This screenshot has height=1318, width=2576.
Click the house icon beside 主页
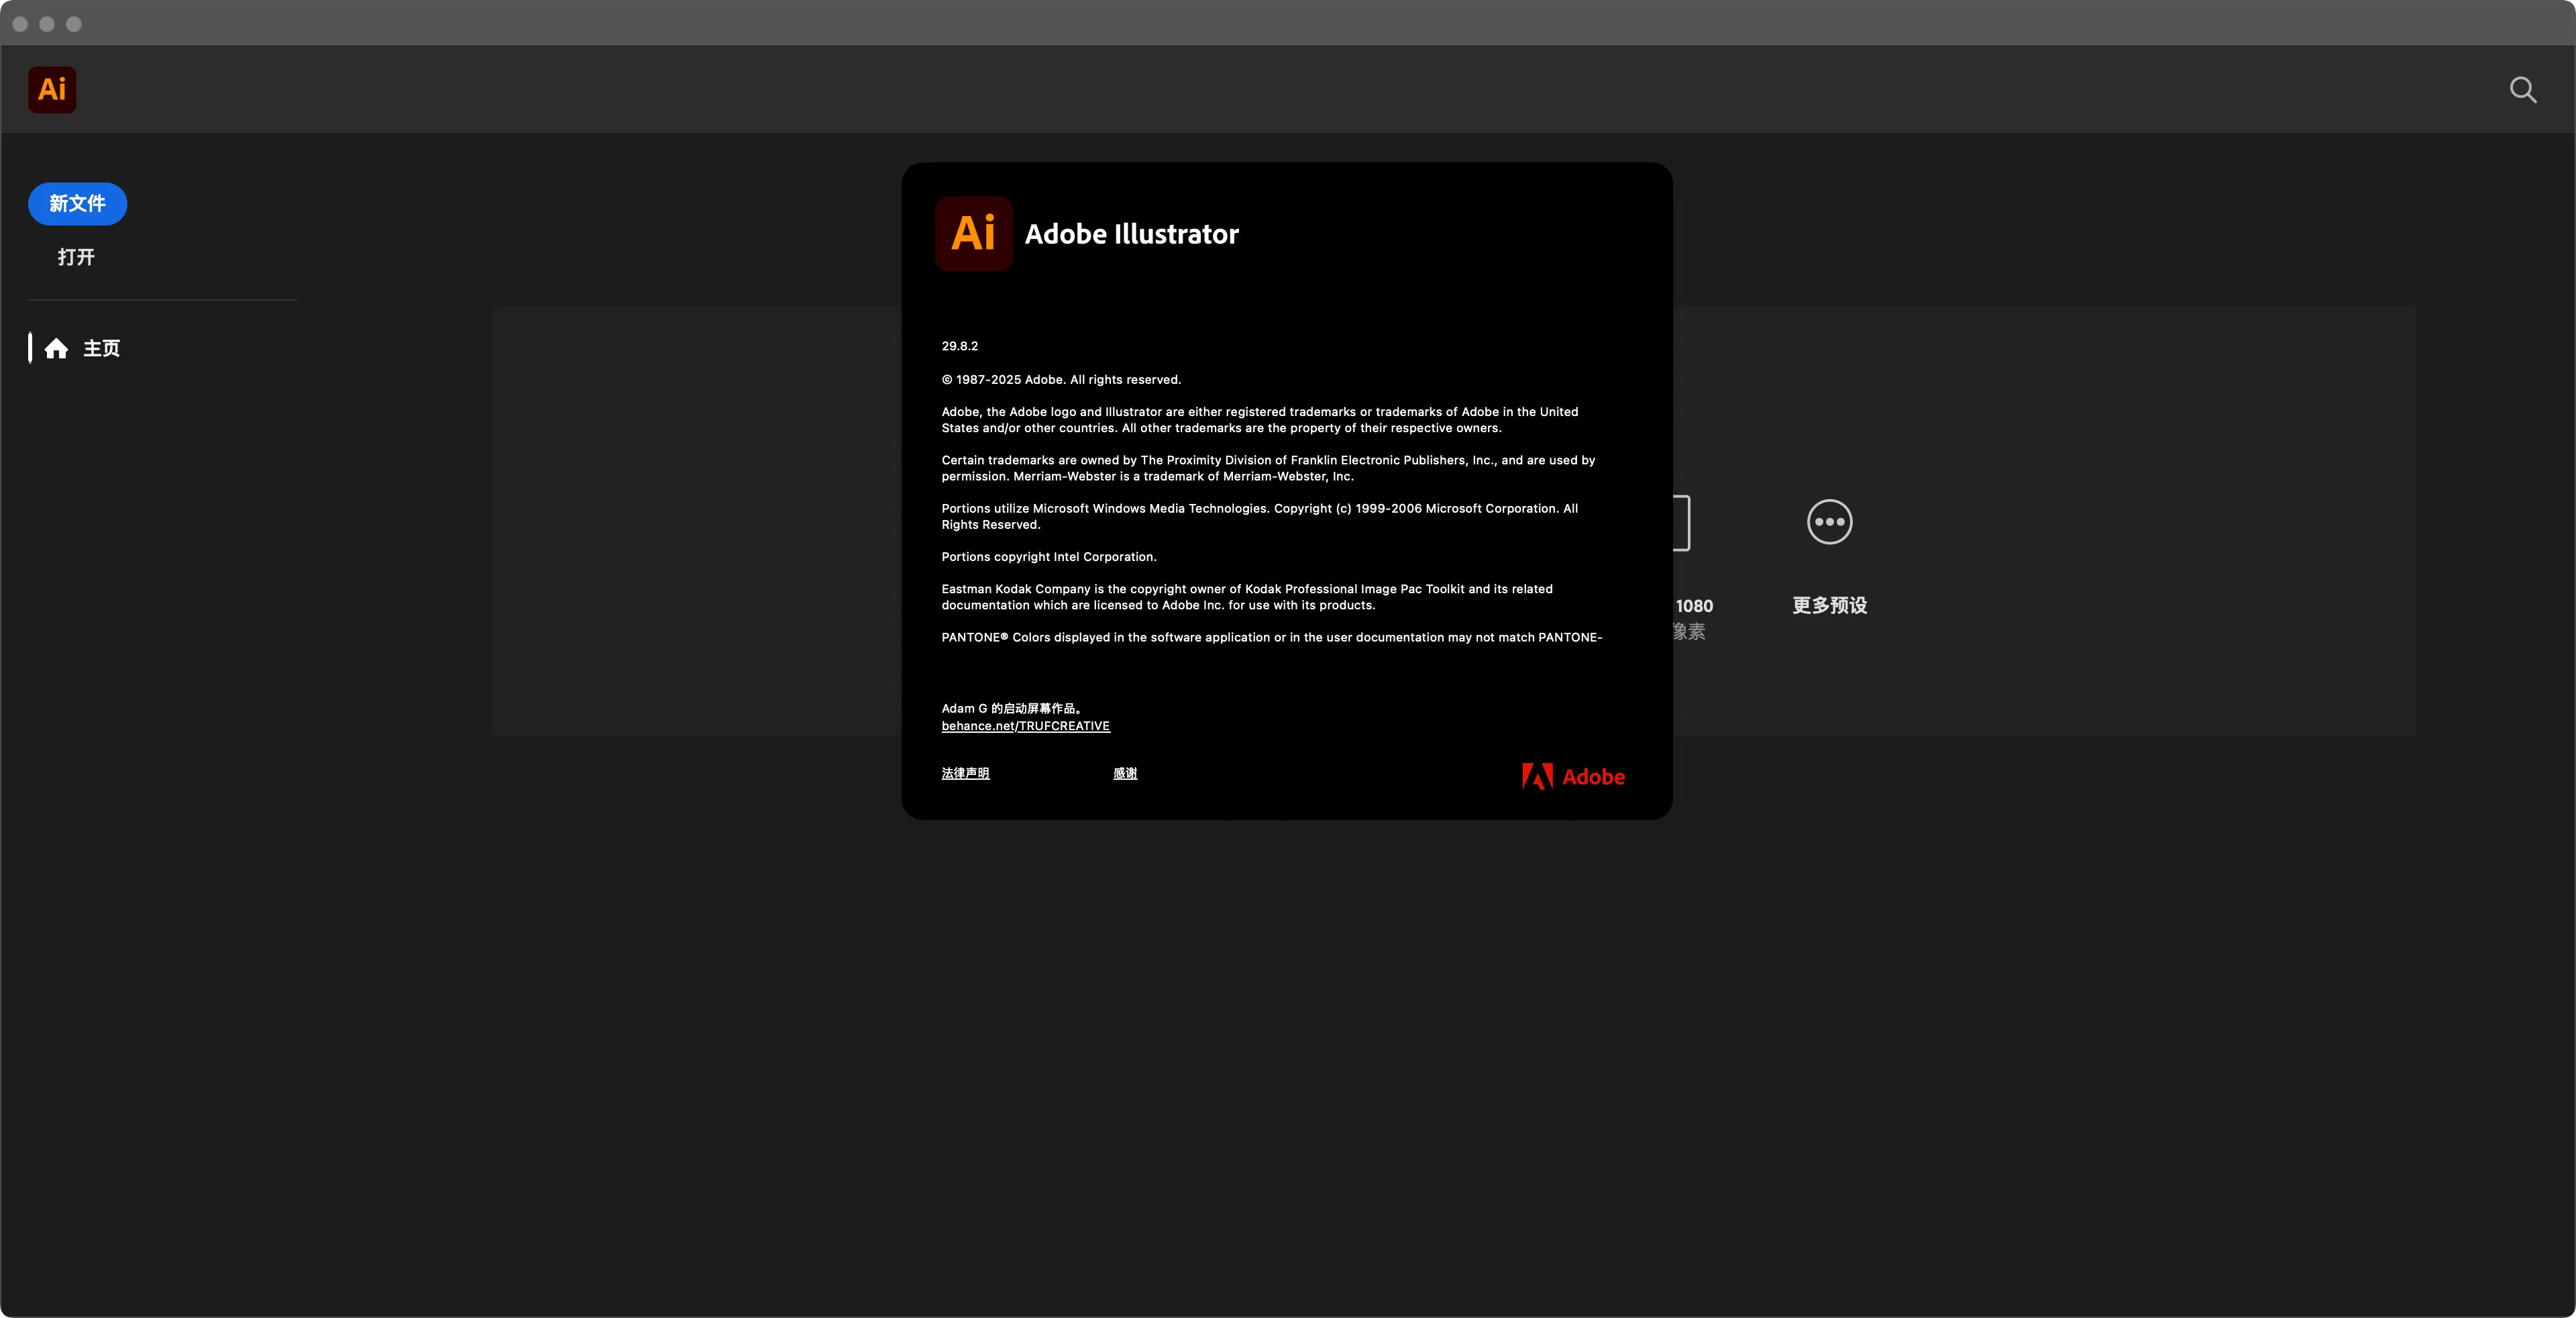[x=57, y=348]
